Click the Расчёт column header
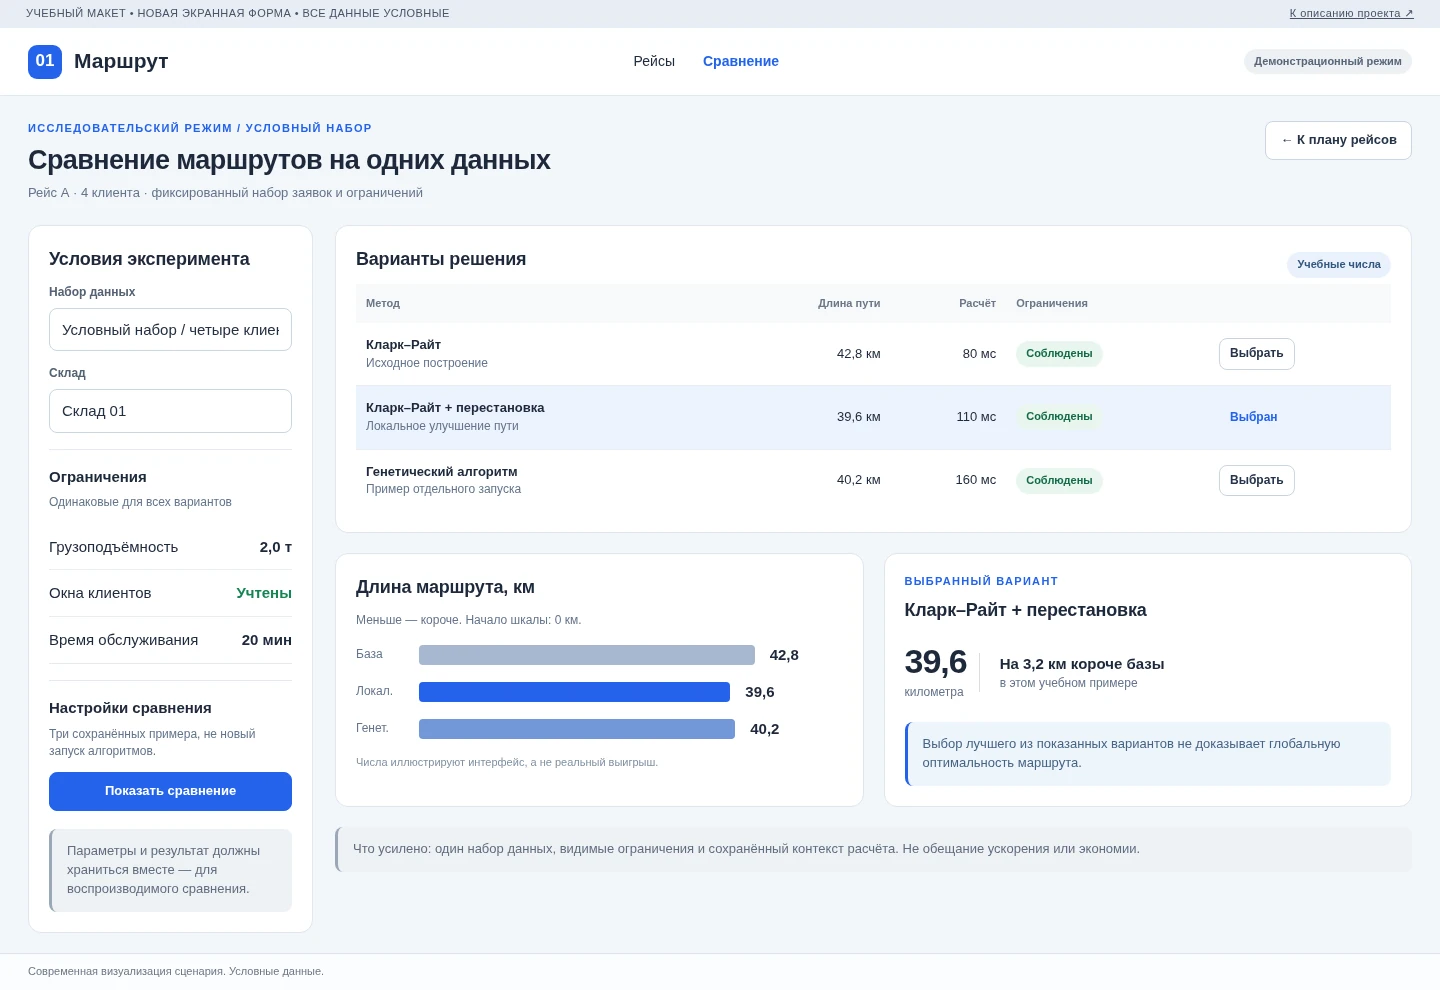The image size is (1440, 990). pyautogui.click(x=977, y=303)
